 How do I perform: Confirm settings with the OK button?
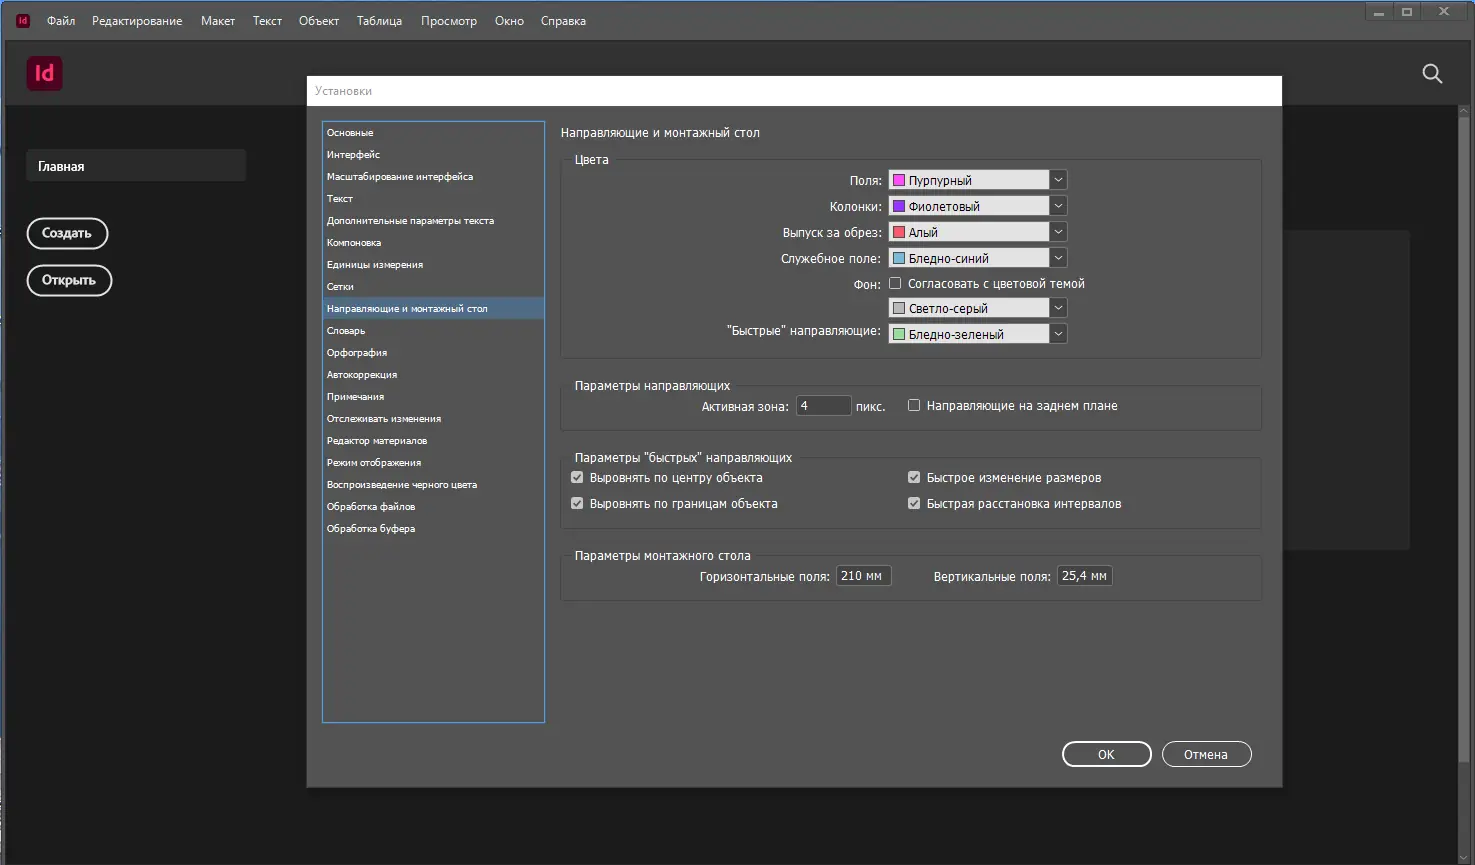[x=1106, y=754]
